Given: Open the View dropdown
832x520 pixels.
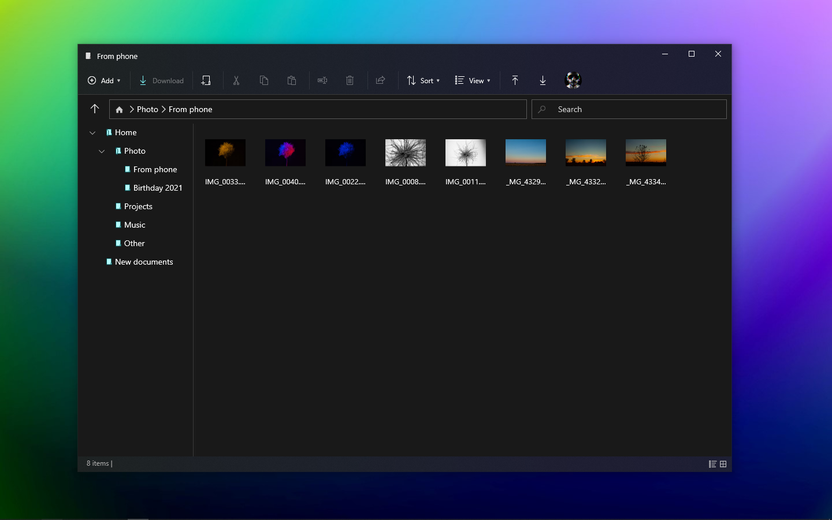Looking at the screenshot, I should (x=472, y=81).
